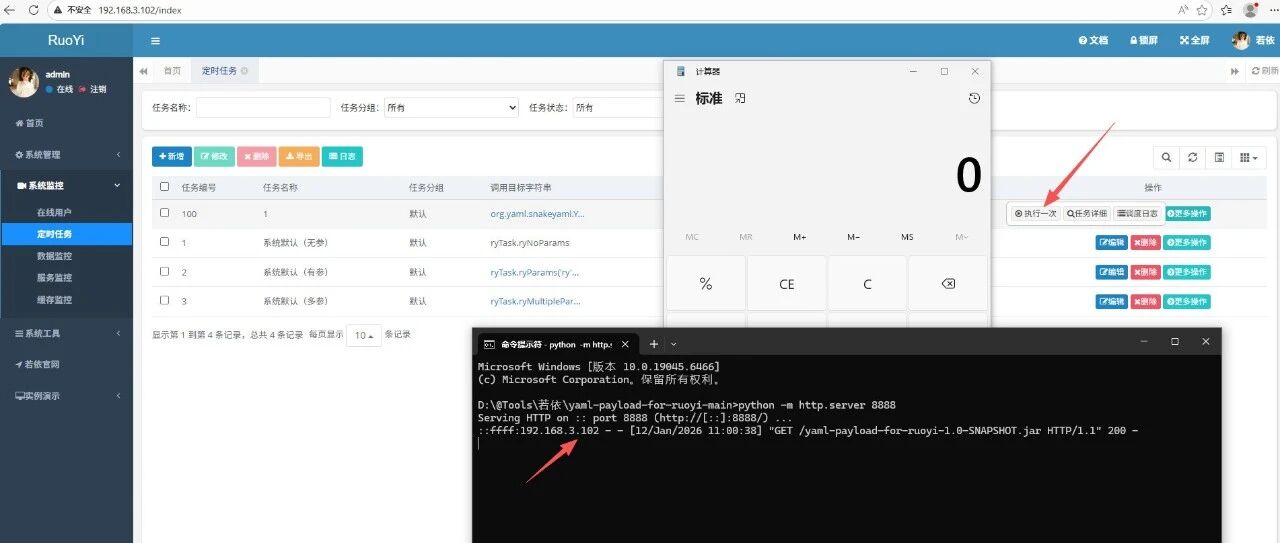The image size is (1280, 543).
Task: Enter 全屏 fullscreen mode in RuoYi header
Action: 1195,41
